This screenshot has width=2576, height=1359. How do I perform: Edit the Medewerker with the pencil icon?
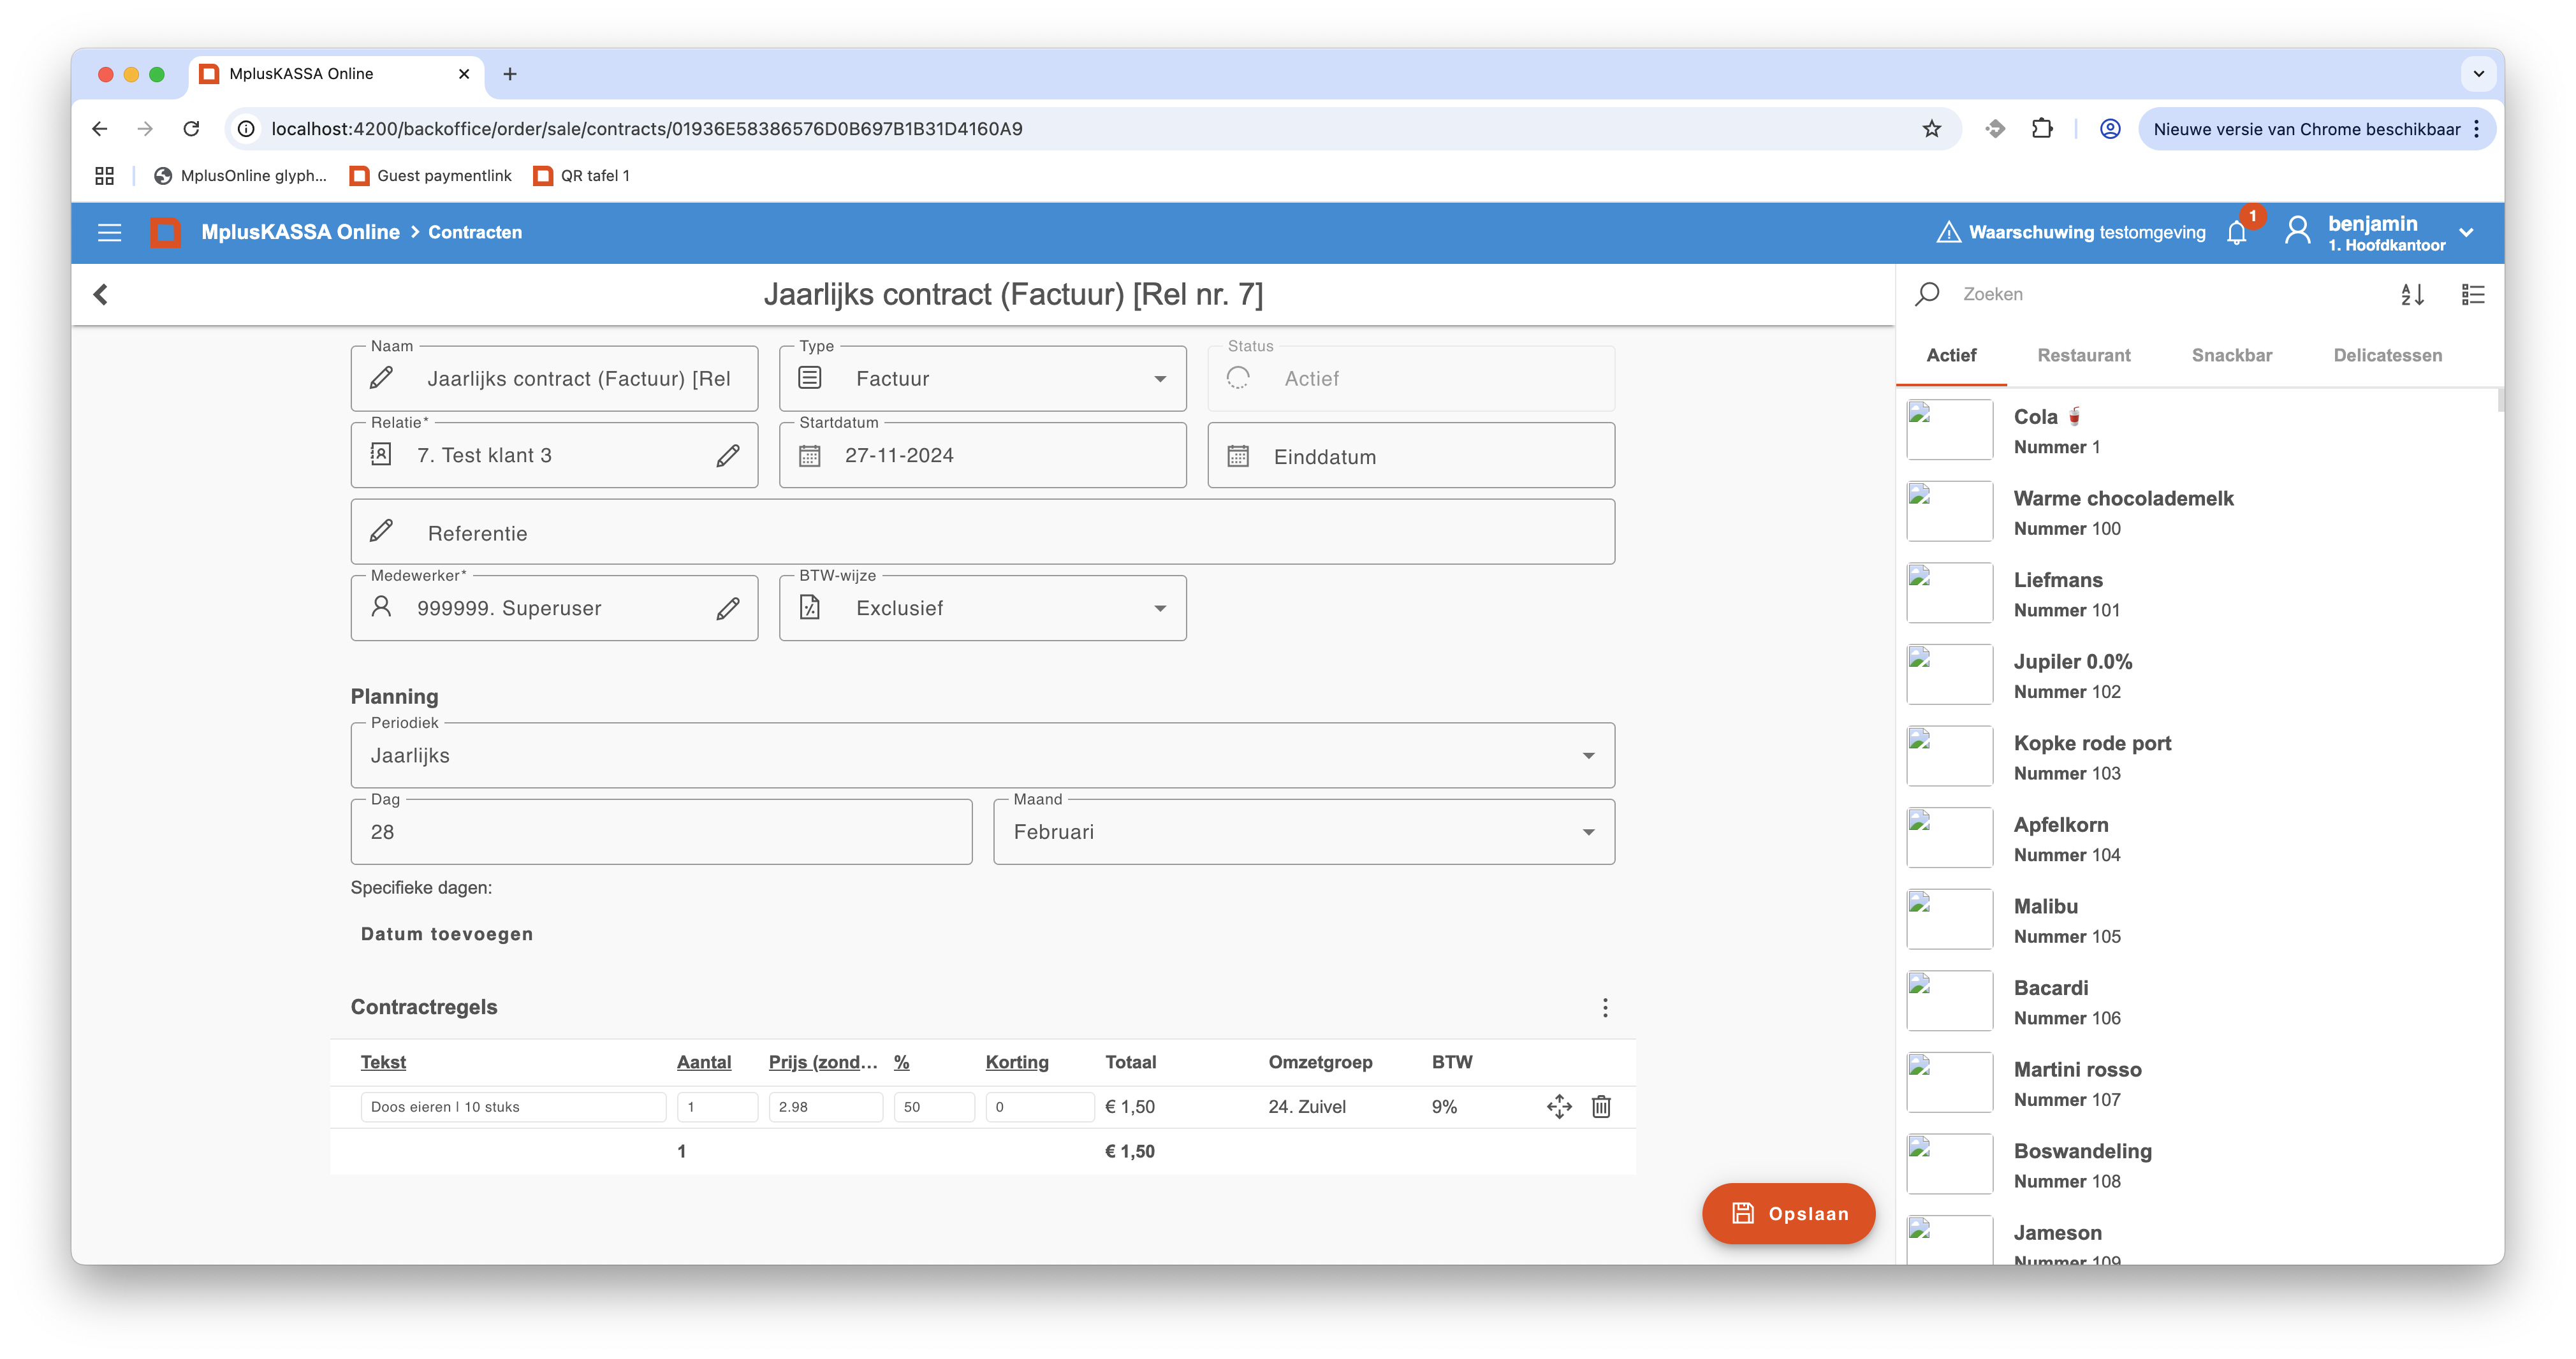pyautogui.click(x=728, y=608)
